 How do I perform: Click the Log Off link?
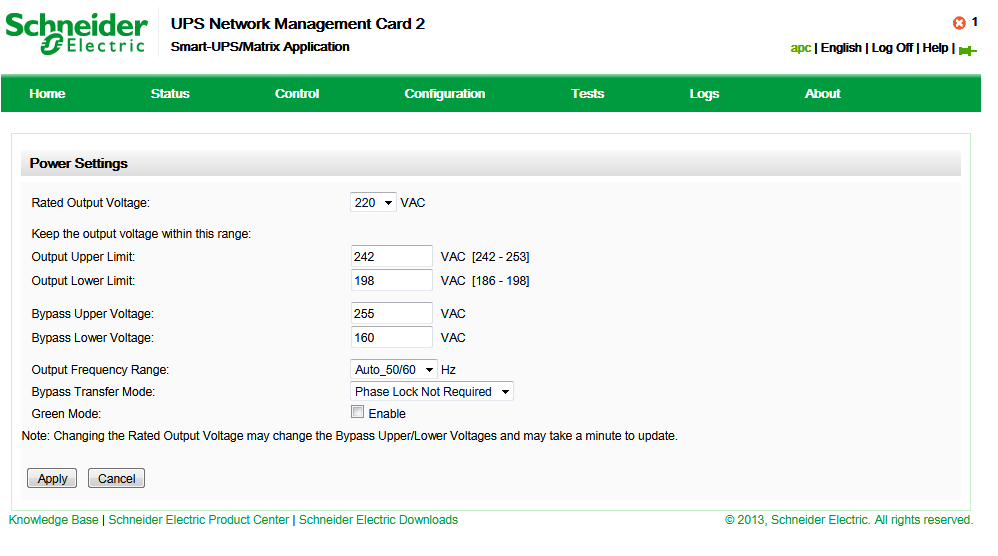tap(892, 48)
